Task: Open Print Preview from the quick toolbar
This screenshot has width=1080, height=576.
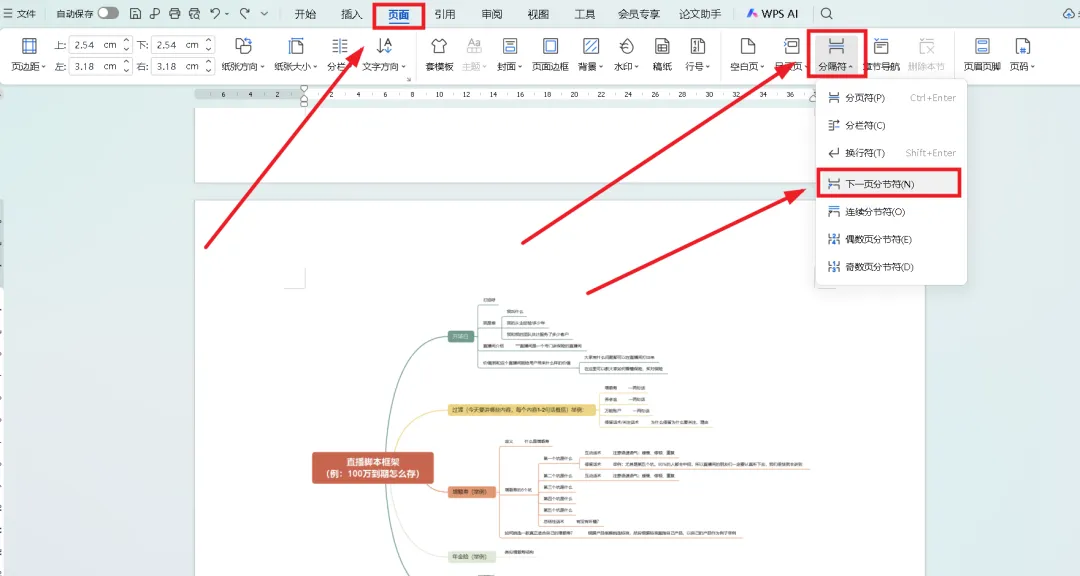Action: (195, 13)
